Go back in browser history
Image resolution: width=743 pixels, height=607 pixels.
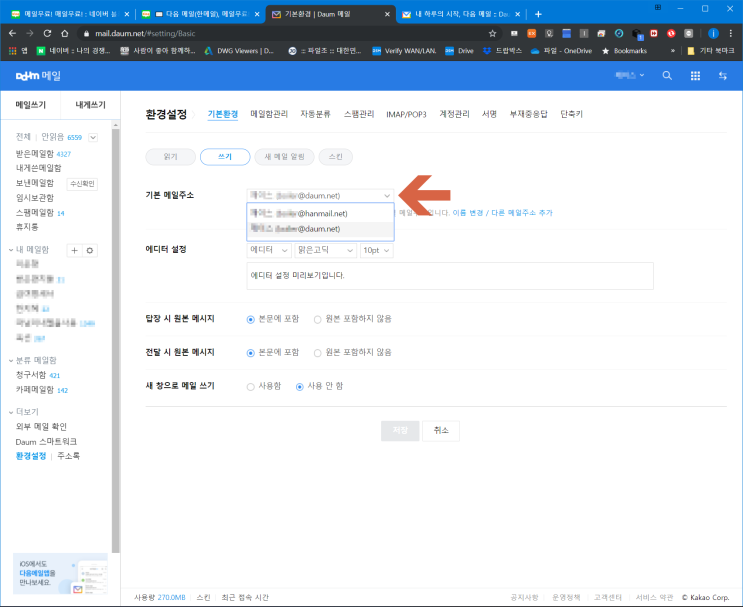coord(12,34)
